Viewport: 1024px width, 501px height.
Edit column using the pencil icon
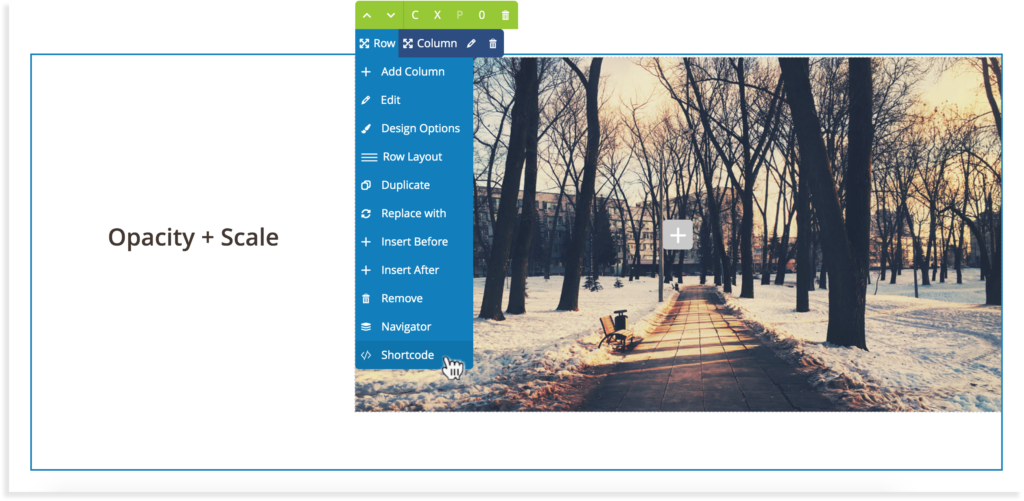[x=472, y=44]
